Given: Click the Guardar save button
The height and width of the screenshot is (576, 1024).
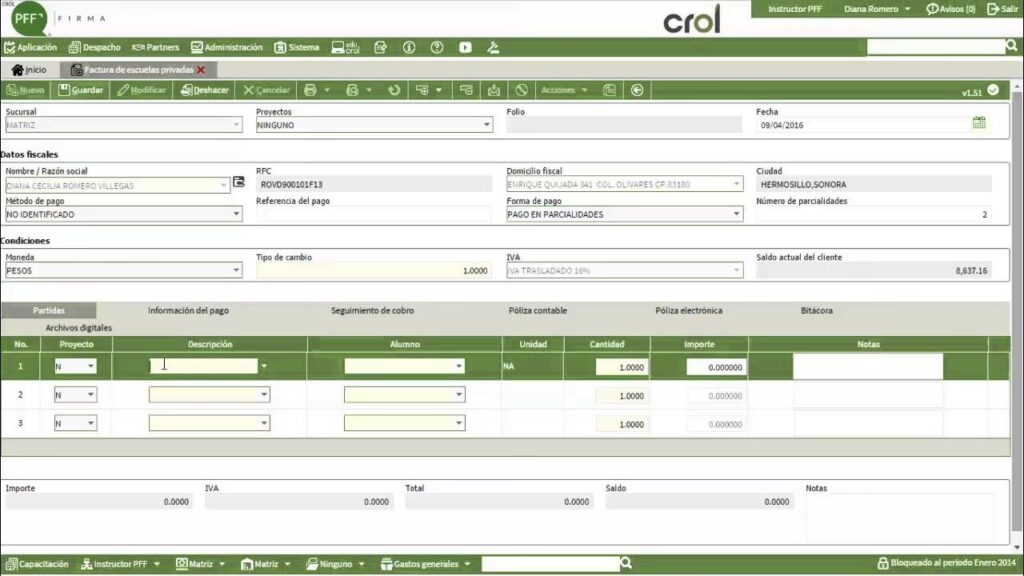Looking at the screenshot, I should click(x=81, y=90).
